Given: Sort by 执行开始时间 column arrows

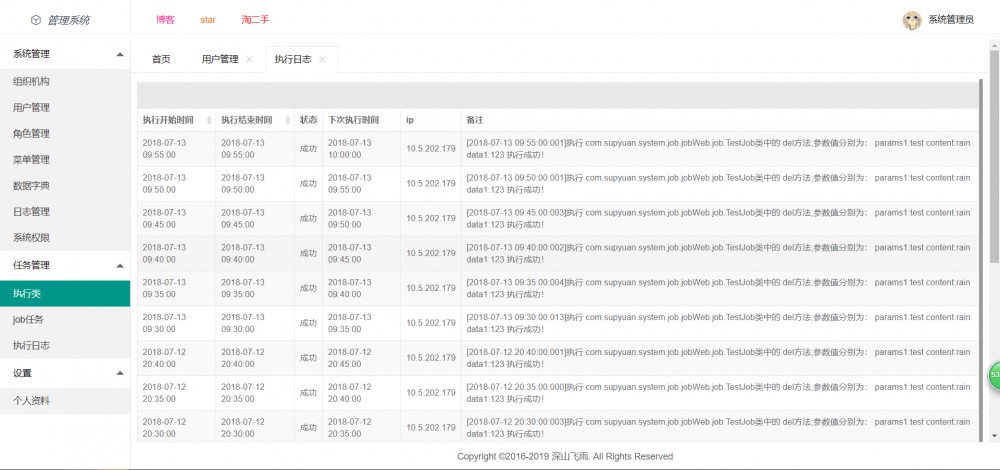Looking at the screenshot, I should (209, 120).
